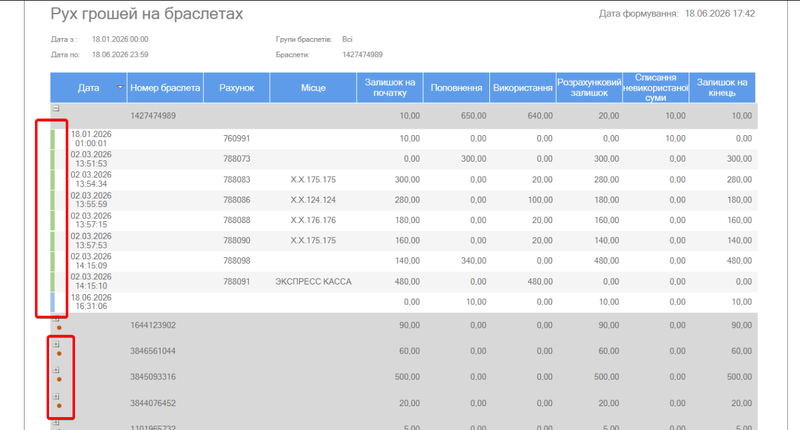Open the sort dropdown in Дата header
The height and width of the screenshot is (430, 800).
click(x=120, y=87)
